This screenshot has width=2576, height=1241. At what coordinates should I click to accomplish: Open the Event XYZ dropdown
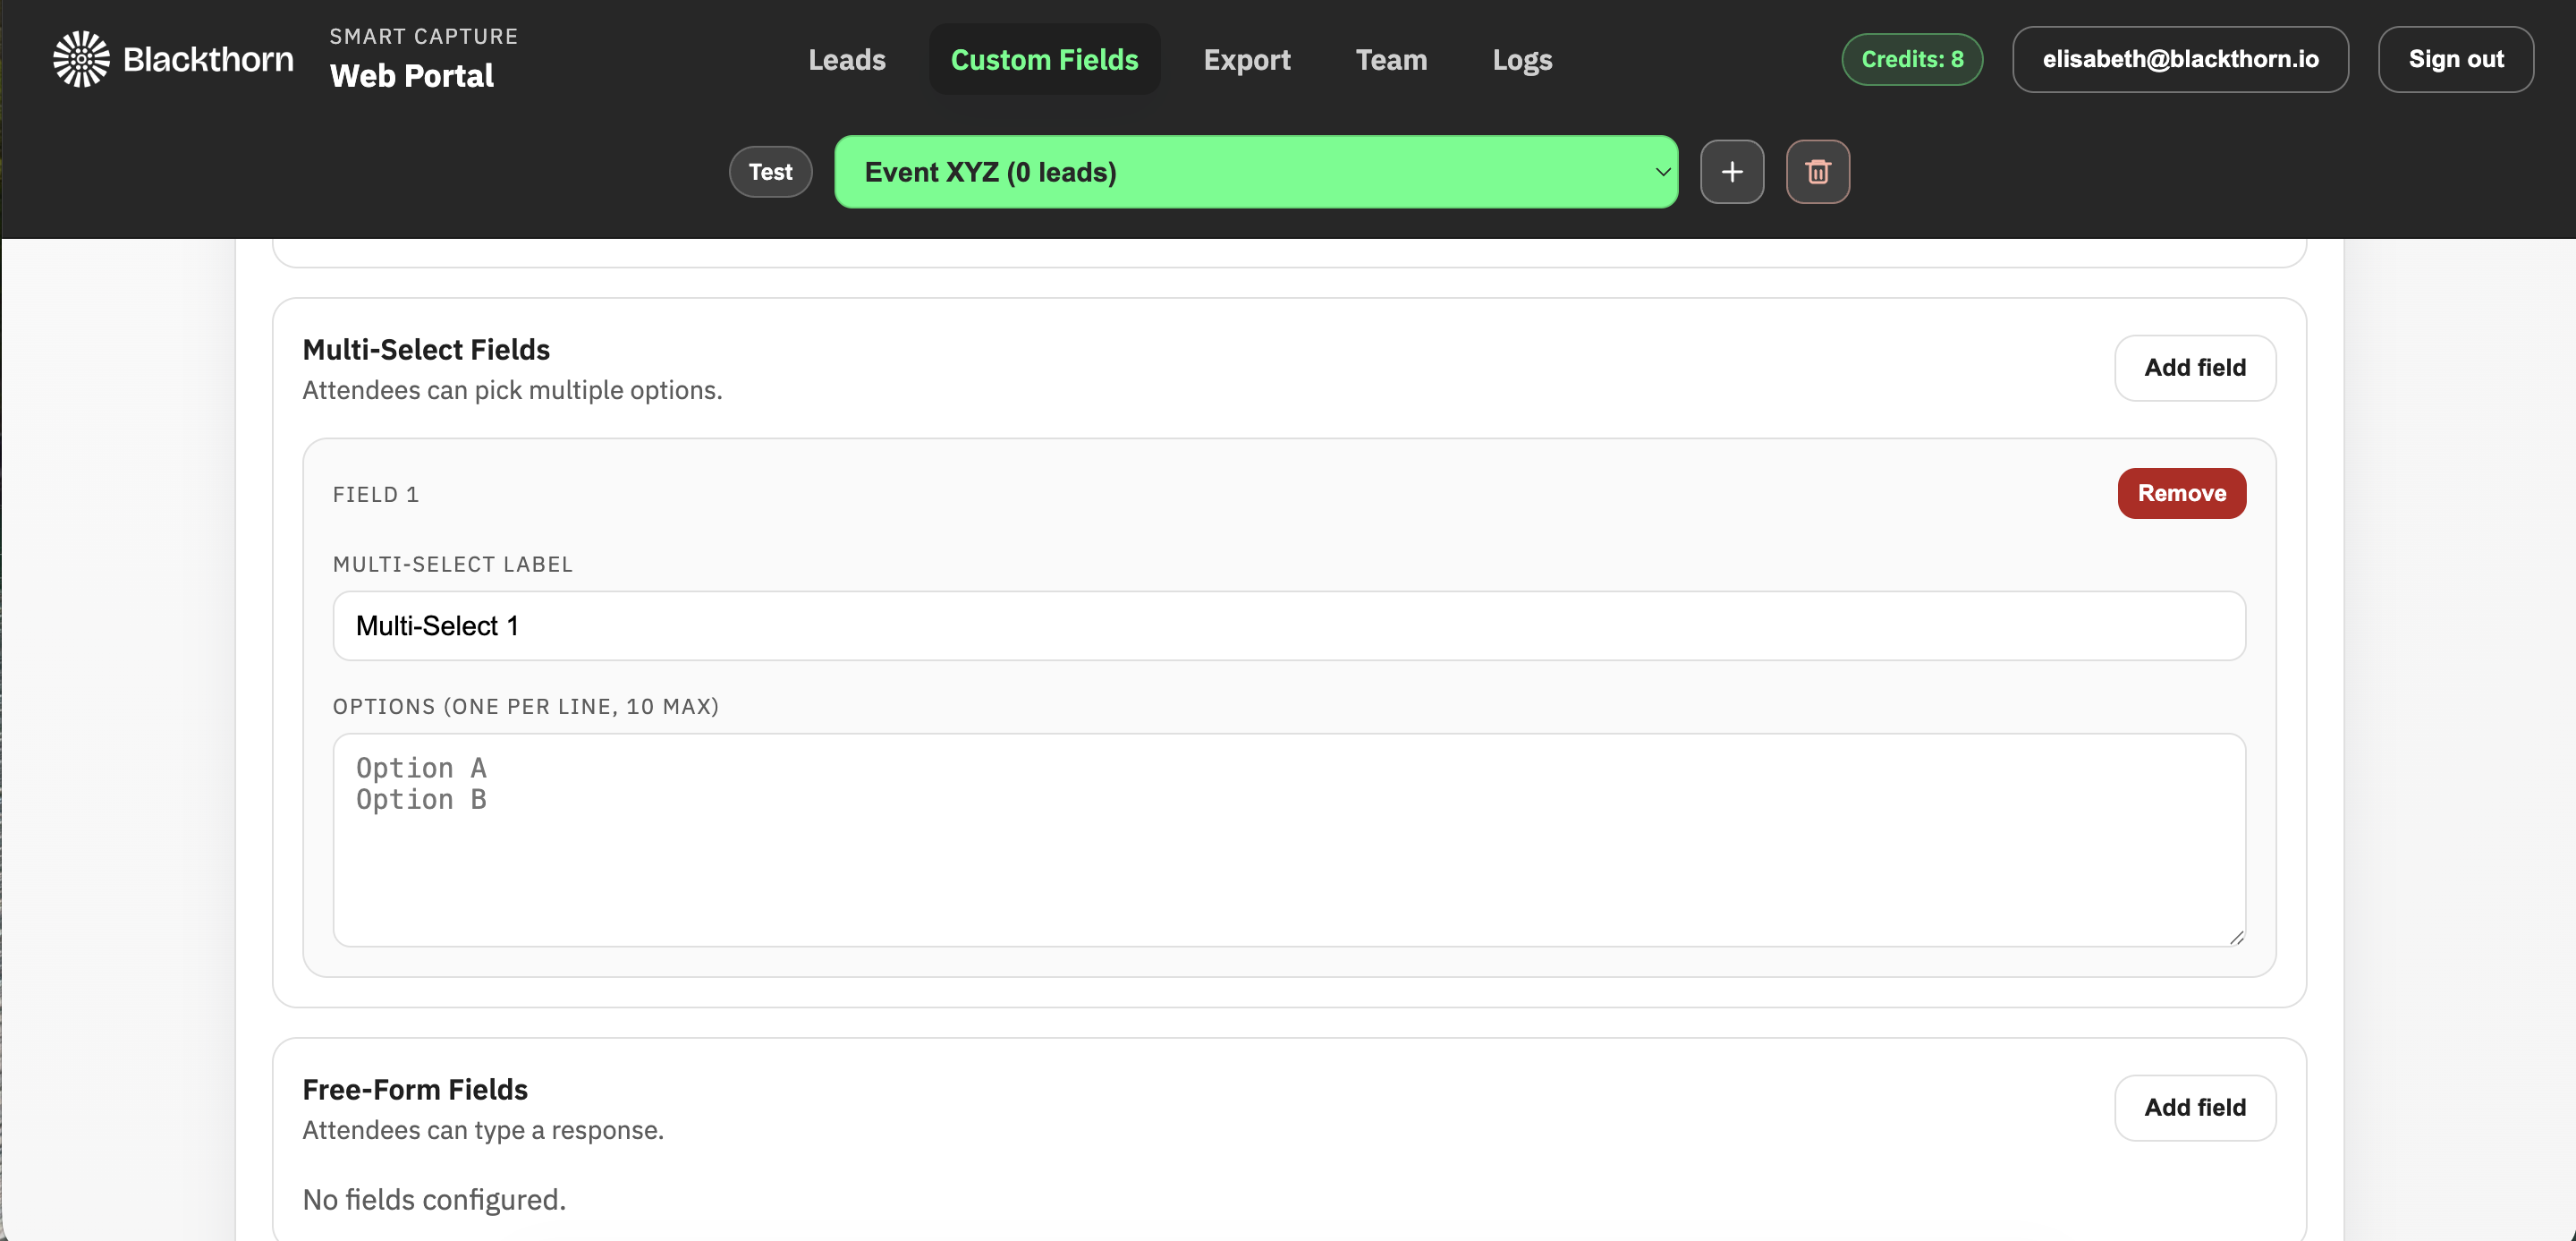coord(1255,171)
